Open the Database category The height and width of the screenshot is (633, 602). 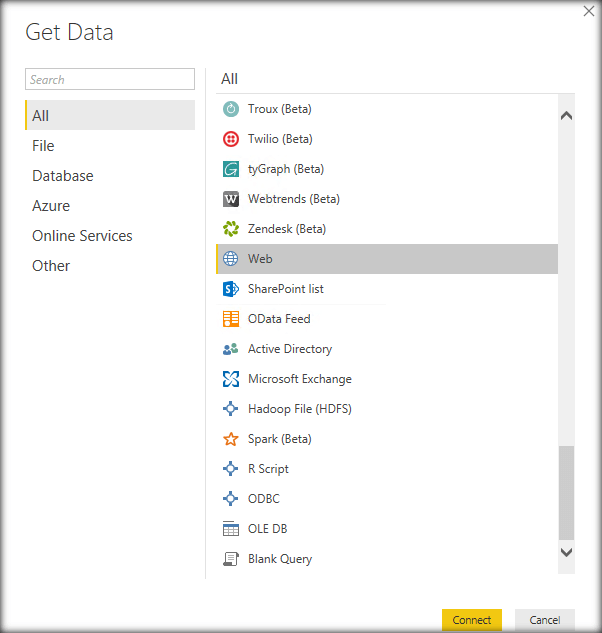coord(63,176)
